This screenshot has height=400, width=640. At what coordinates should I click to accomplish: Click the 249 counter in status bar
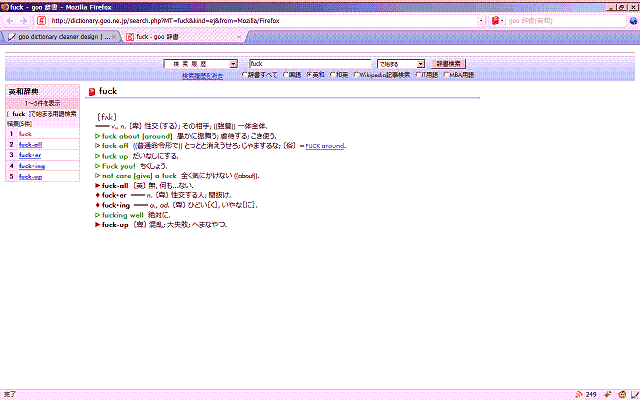[x=591, y=394]
